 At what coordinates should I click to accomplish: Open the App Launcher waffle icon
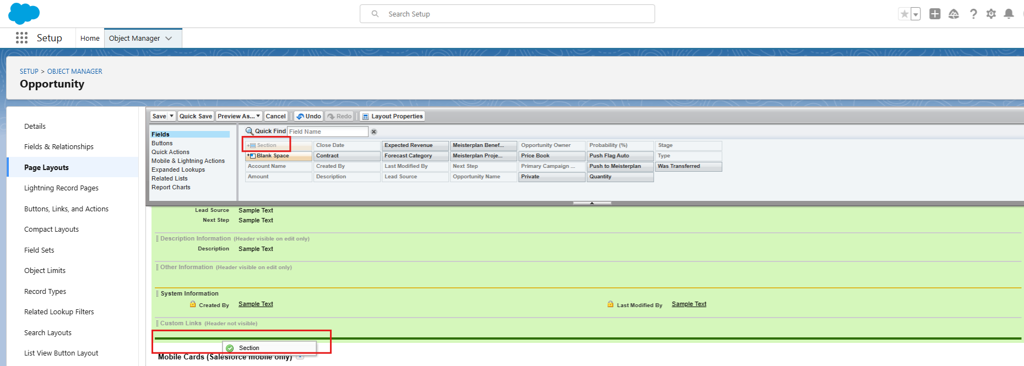(22, 38)
